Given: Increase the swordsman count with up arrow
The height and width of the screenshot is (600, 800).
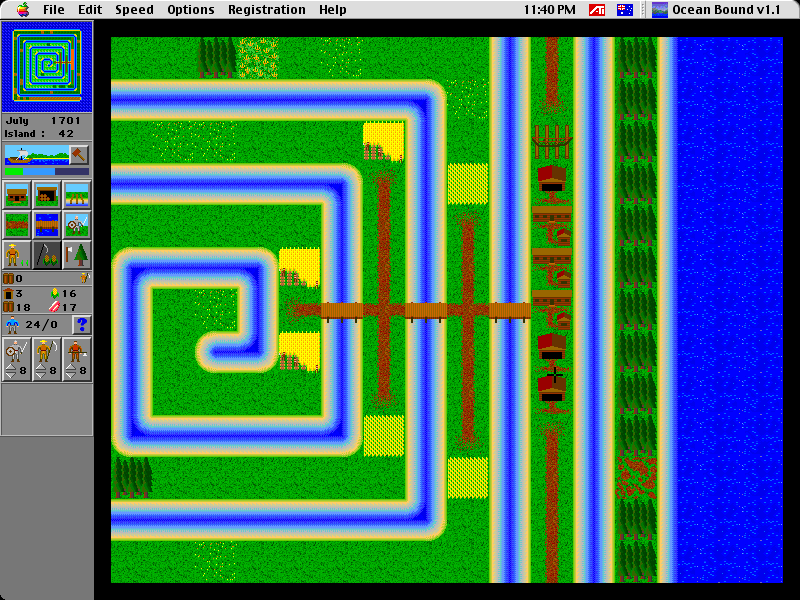Looking at the screenshot, I should [x=11, y=367].
